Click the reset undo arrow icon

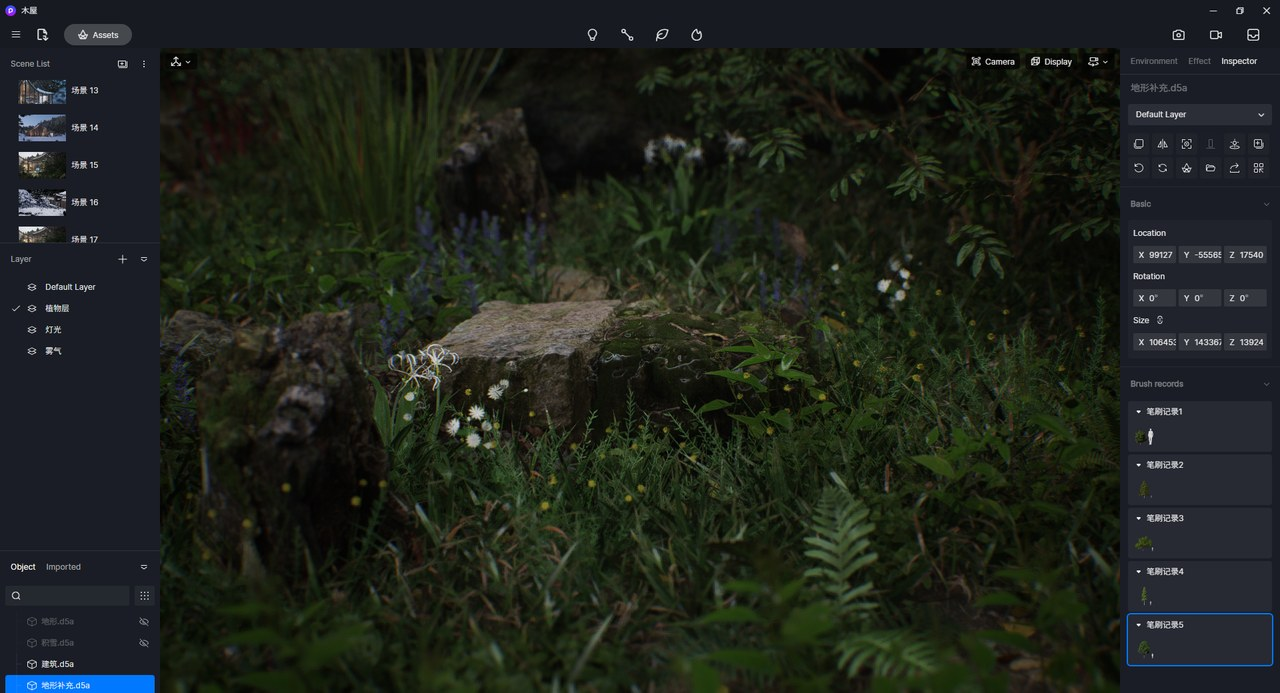1139,168
